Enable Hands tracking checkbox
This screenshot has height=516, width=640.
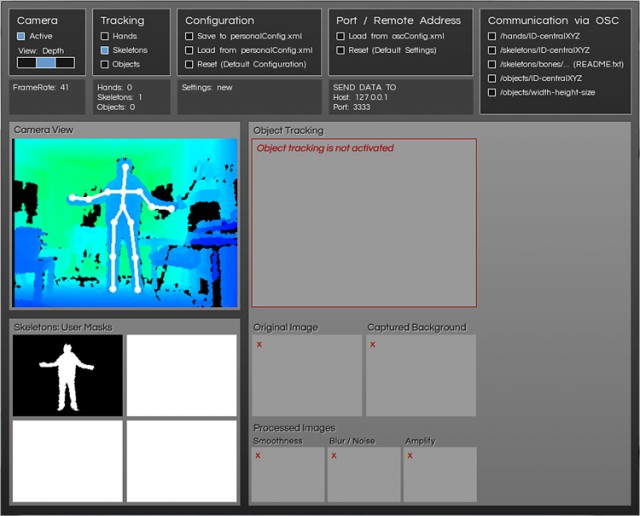(105, 36)
